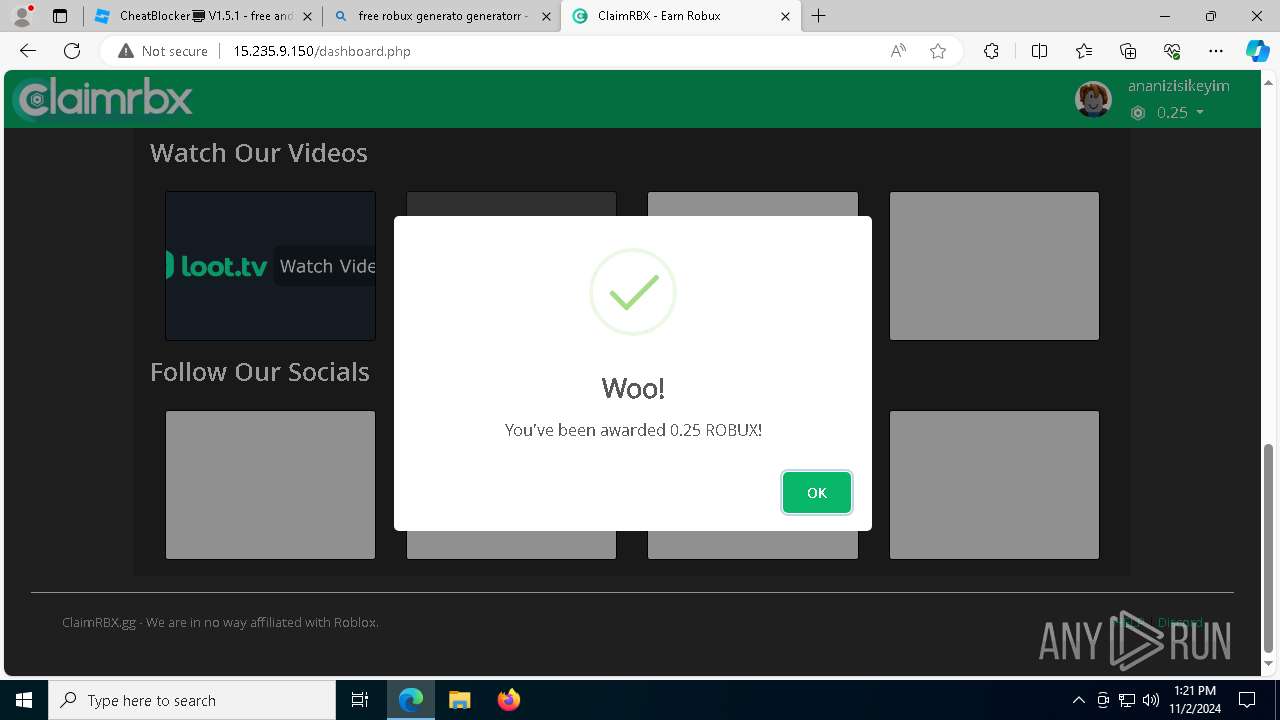Image resolution: width=1280 pixels, height=720 pixels.
Task: Click the taskbar search box
Action: point(192,700)
